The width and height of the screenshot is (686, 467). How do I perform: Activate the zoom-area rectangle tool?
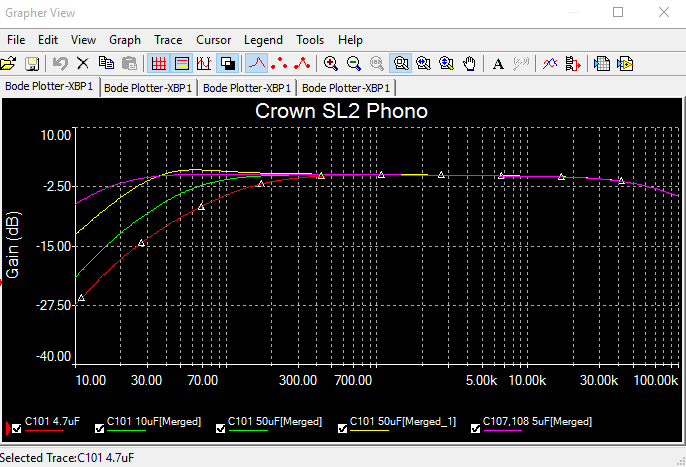click(x=400, y=63)
